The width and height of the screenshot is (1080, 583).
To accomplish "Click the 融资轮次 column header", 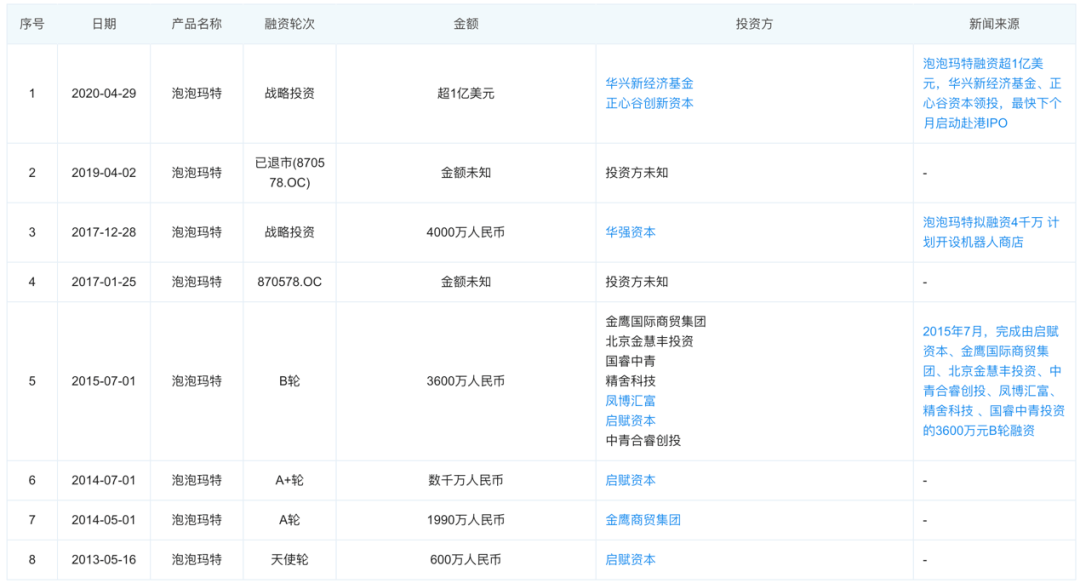I will pyautogui.click(x=289, y=23).
